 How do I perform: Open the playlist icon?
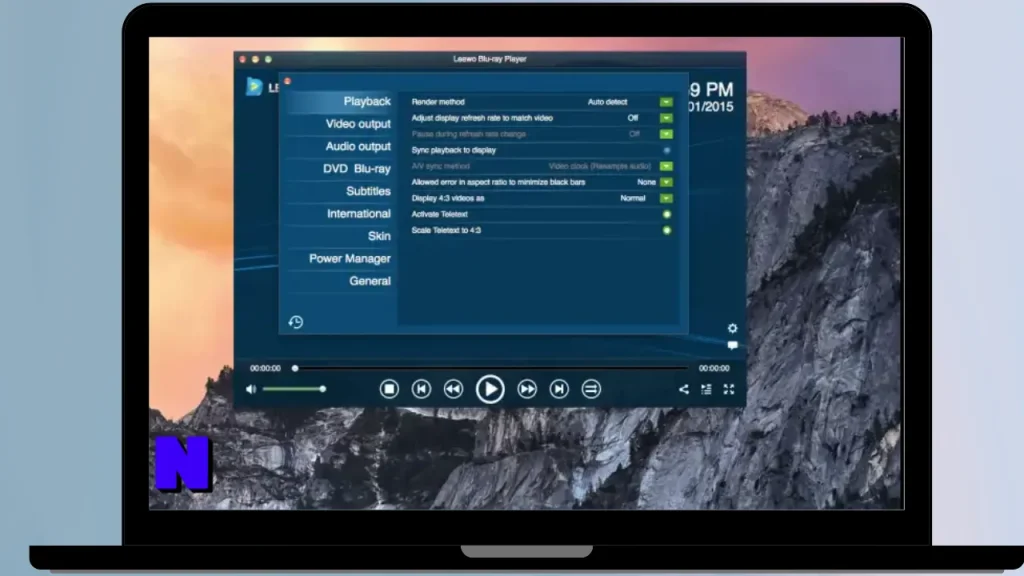[706, 389]
